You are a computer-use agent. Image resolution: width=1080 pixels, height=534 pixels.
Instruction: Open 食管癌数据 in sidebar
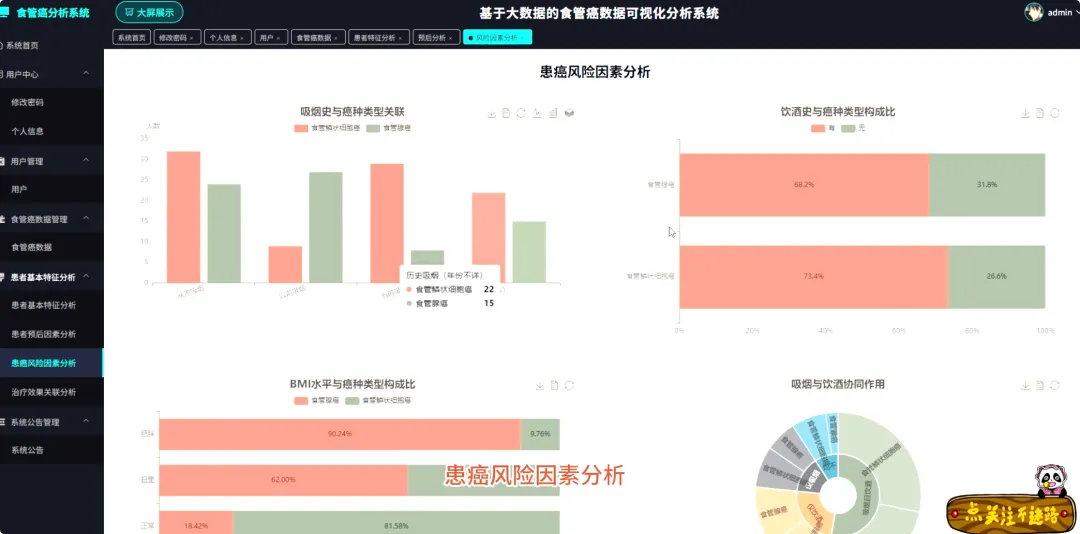(x=52, y=247)
